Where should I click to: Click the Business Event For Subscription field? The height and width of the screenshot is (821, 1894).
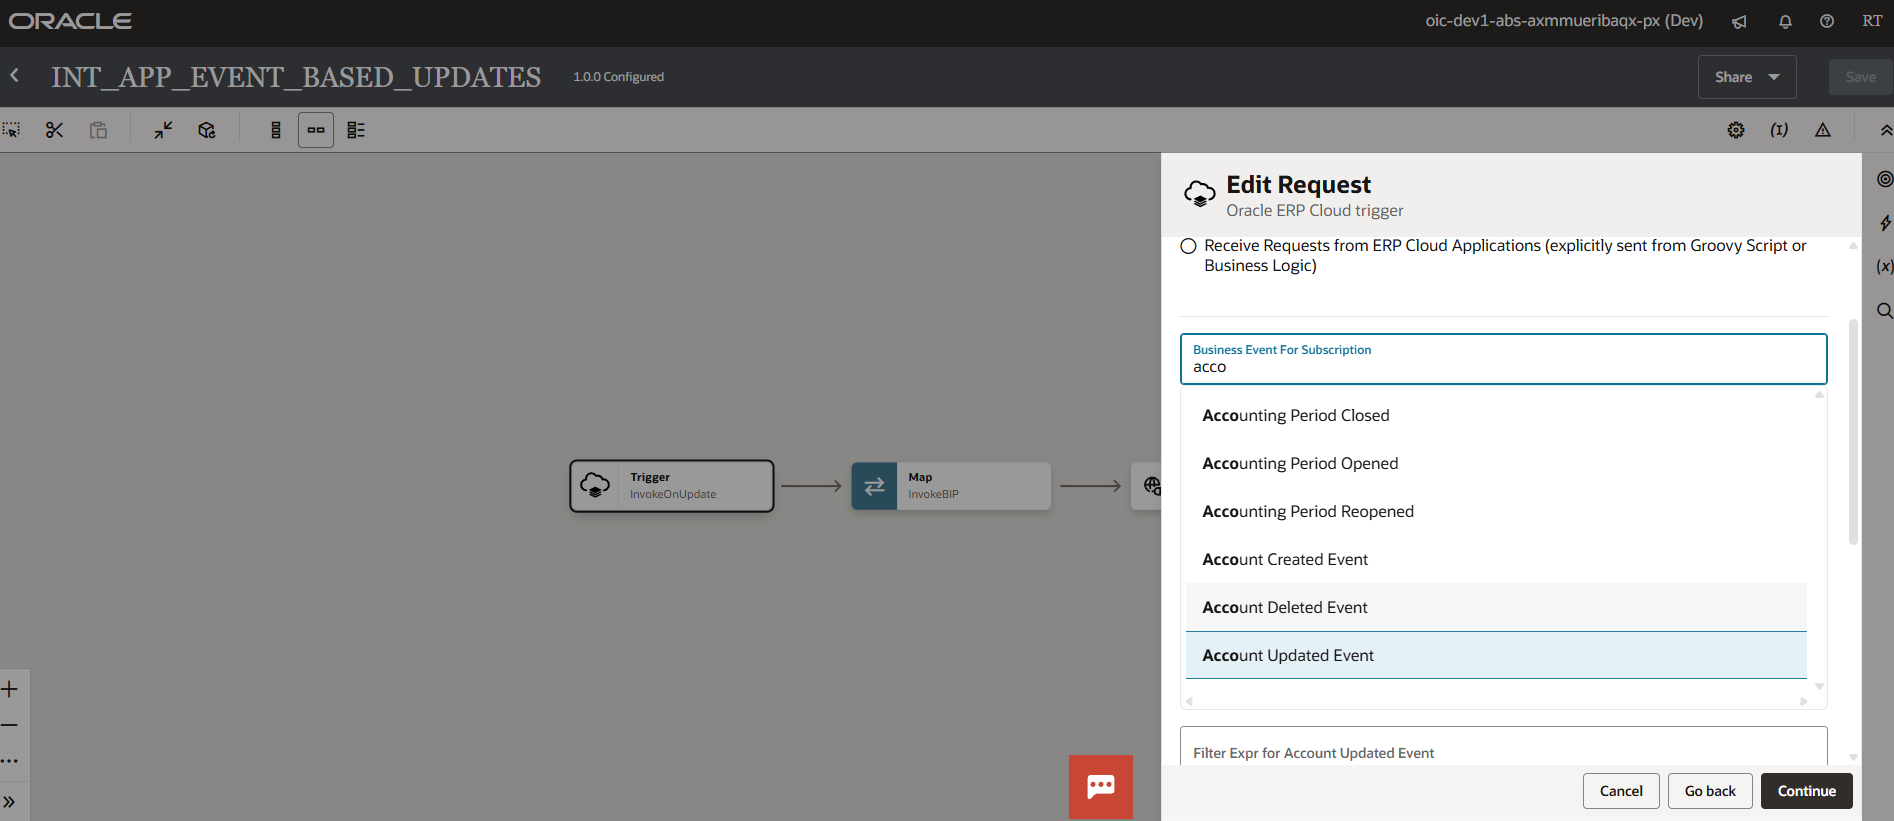(1503, 359)
